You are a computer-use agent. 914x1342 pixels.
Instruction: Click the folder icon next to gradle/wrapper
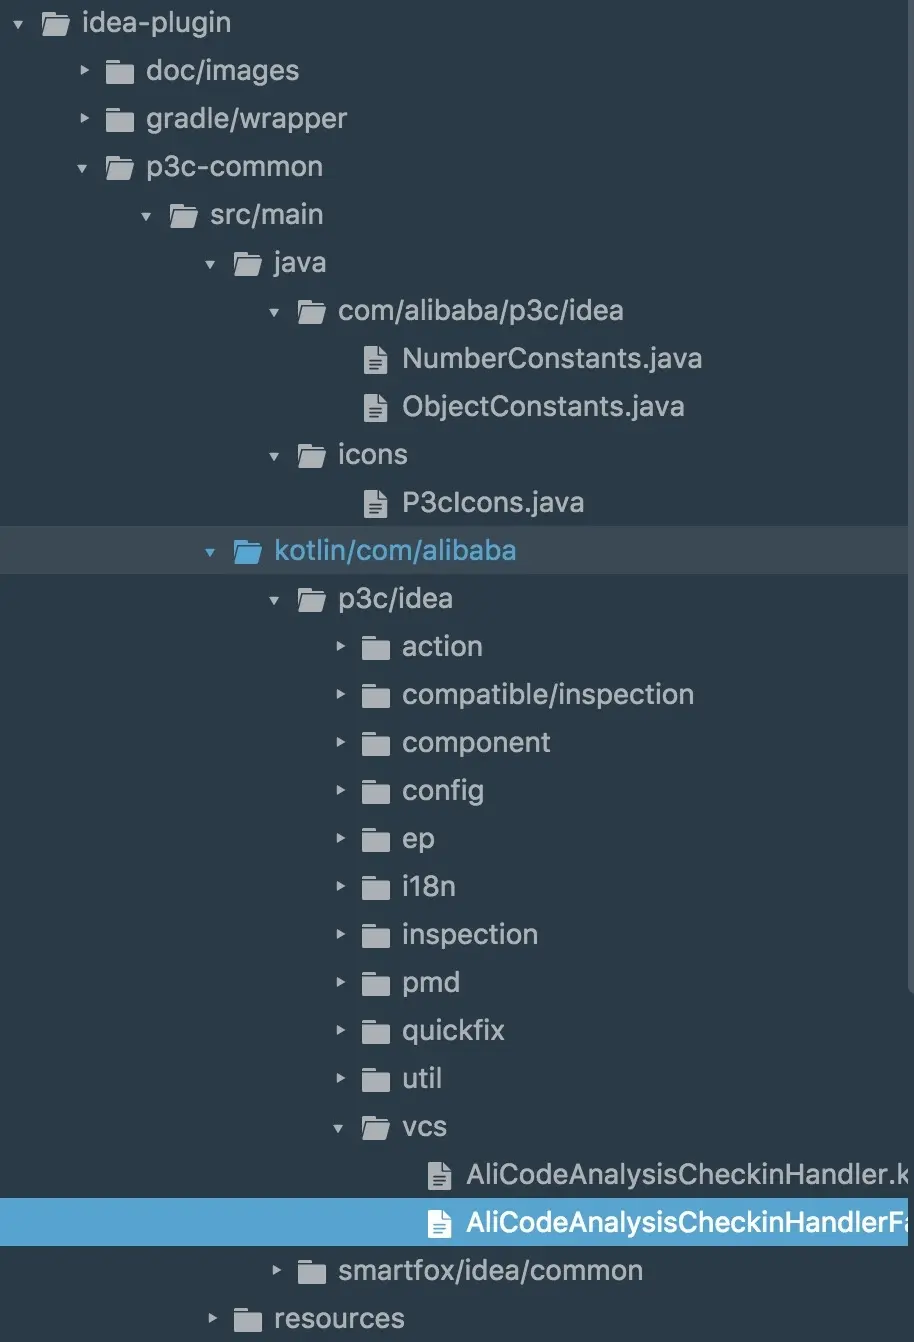tap(119, 119)
